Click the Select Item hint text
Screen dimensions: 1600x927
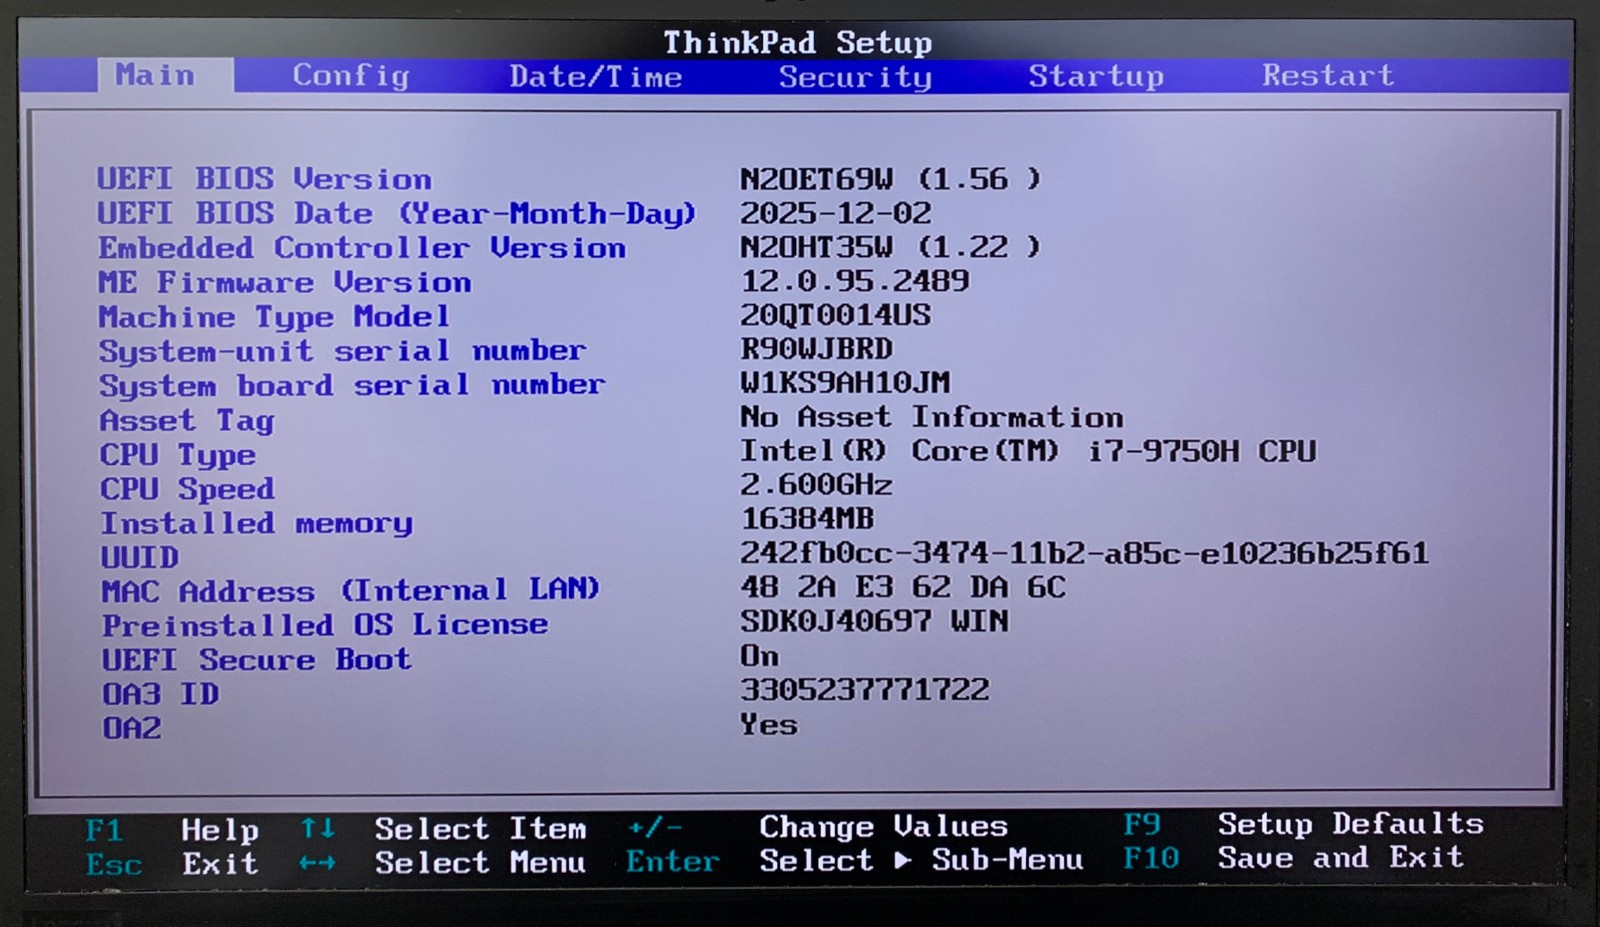[x=481, y=829]
